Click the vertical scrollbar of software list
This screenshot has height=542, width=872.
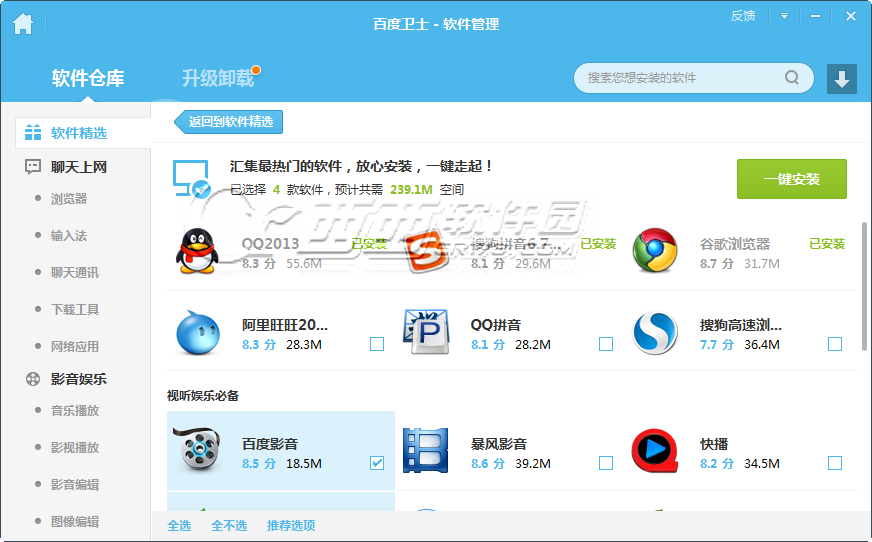(864, 286)
